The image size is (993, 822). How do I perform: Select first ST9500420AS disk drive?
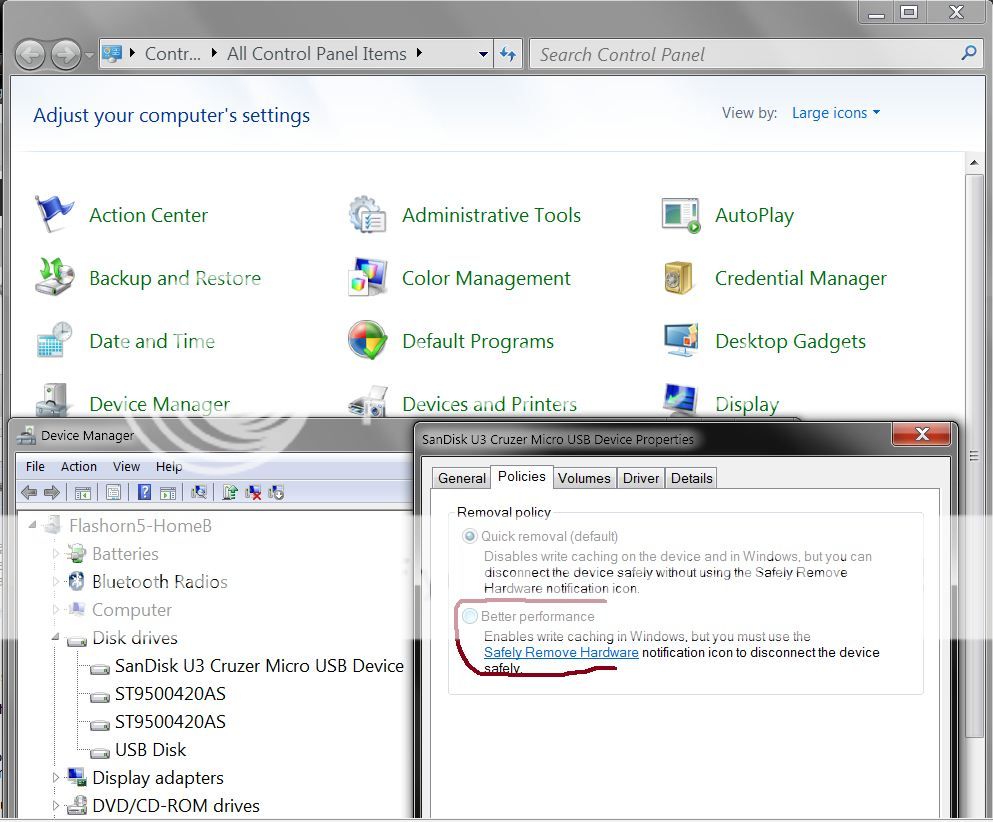pos(170,694)
